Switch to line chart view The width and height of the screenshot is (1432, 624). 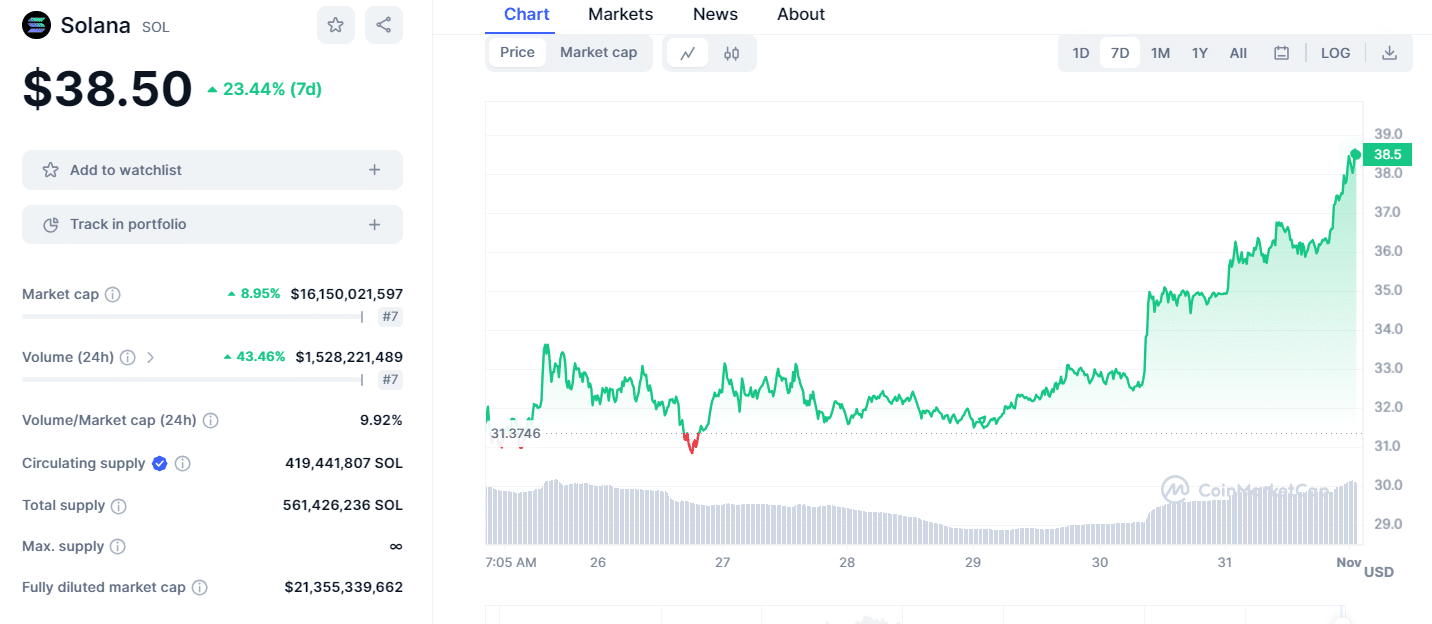pos(687,53)
